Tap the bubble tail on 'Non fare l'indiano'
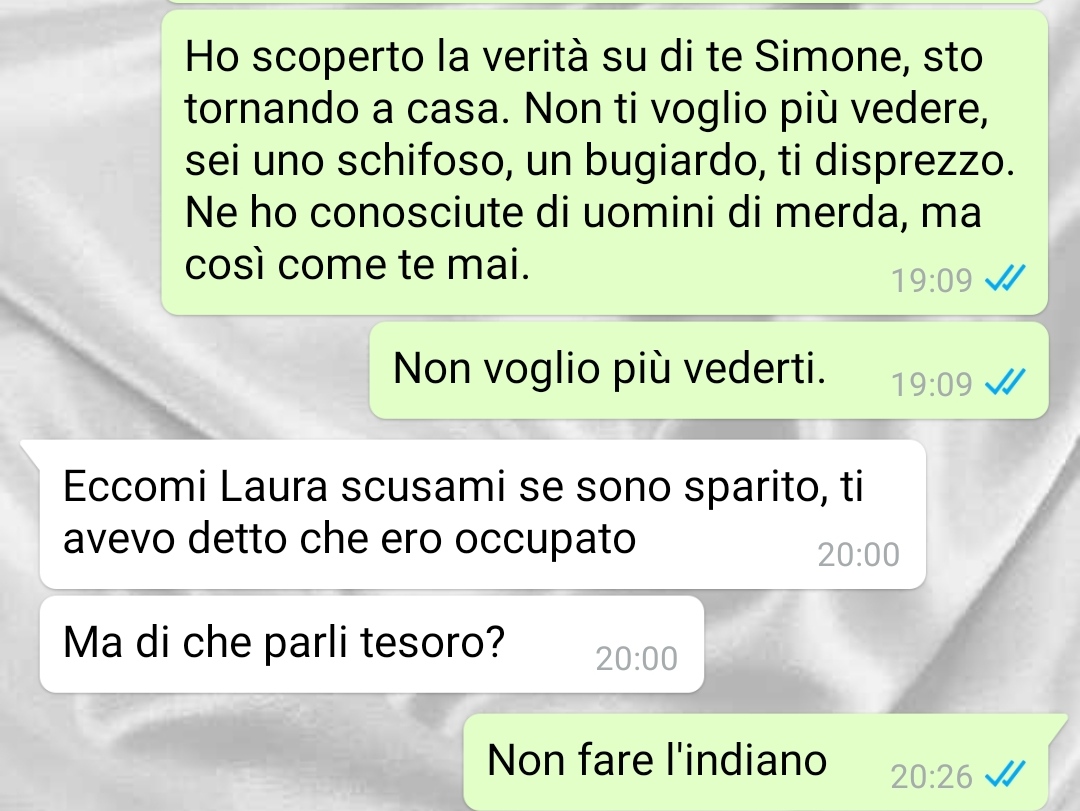The height and width of the screenshot is (811, 1080). pos(1058,726)
